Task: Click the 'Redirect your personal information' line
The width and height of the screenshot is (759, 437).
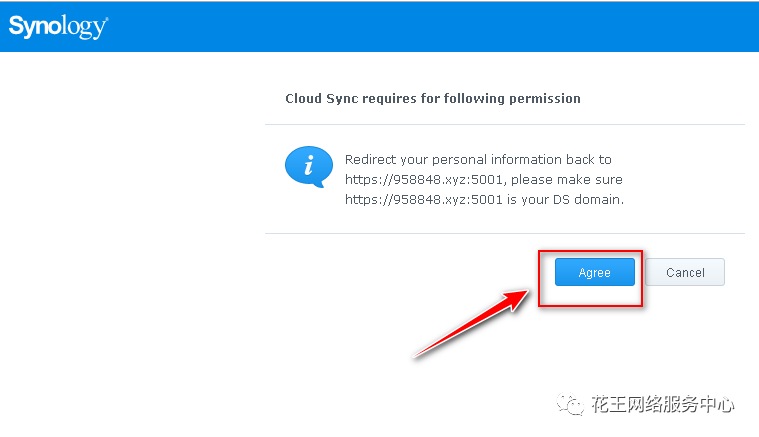Action: point(478,160)
